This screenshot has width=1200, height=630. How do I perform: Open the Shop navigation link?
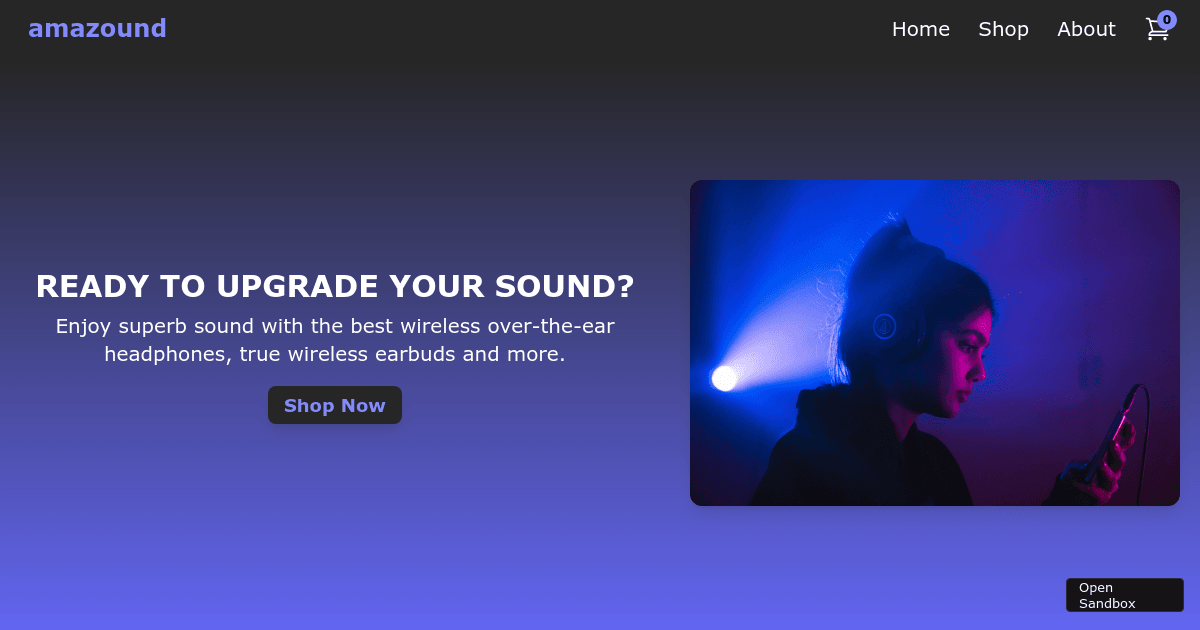pyautogui.click(x=1003, y=29)
